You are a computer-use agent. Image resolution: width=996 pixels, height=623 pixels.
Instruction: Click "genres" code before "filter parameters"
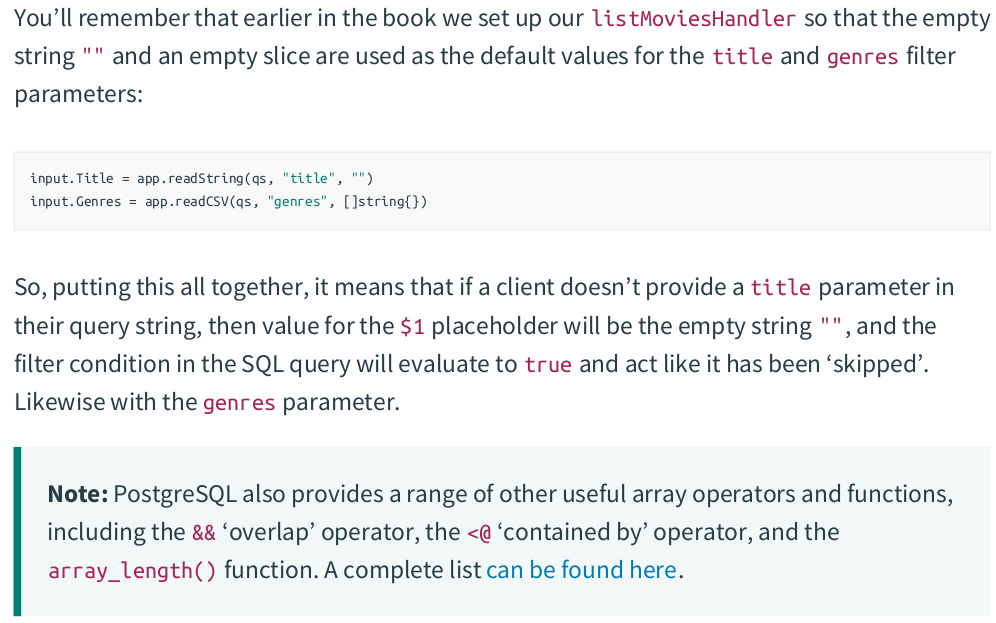[x=862, y=57]
